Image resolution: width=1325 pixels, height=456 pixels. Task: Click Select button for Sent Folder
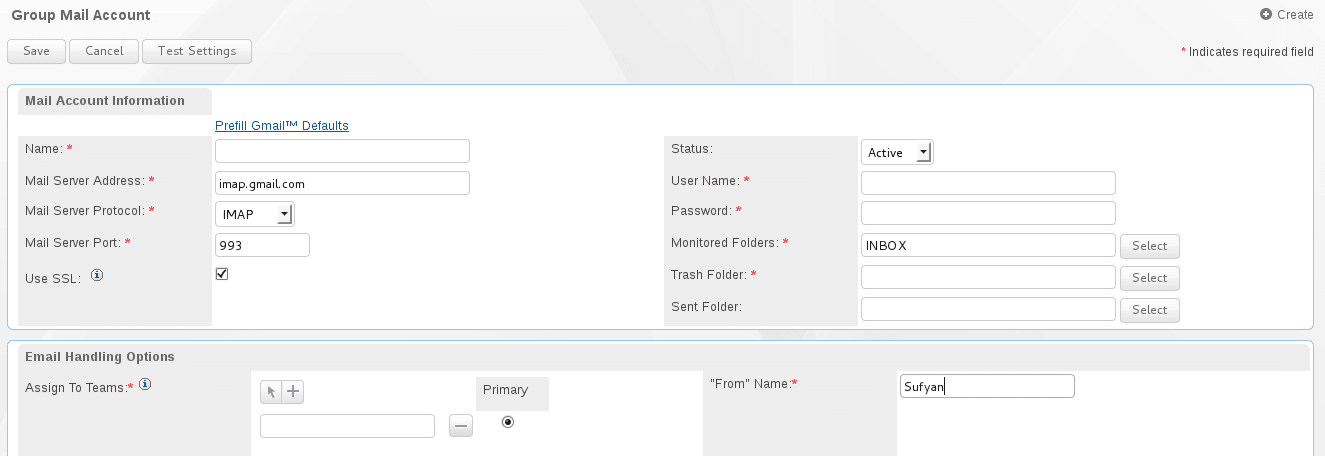pos(1149,310)
